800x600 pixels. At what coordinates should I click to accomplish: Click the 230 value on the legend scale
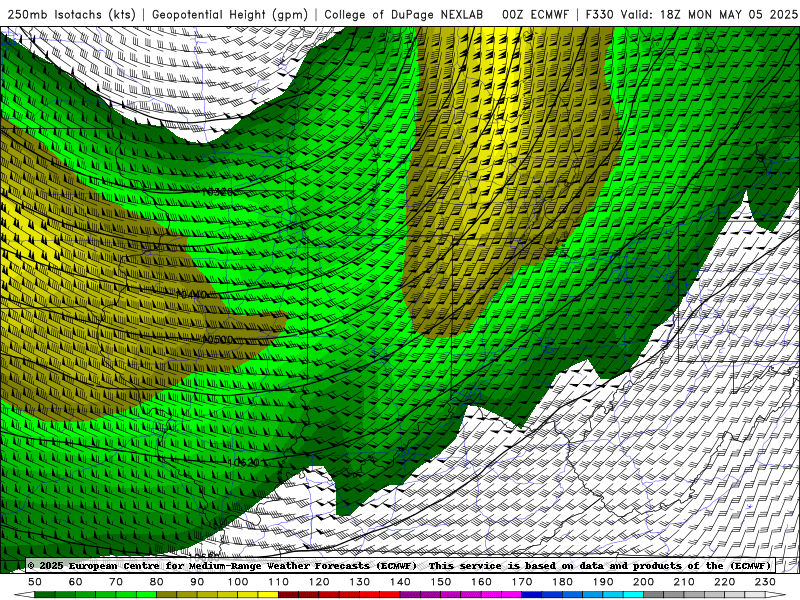click(765, 582)
